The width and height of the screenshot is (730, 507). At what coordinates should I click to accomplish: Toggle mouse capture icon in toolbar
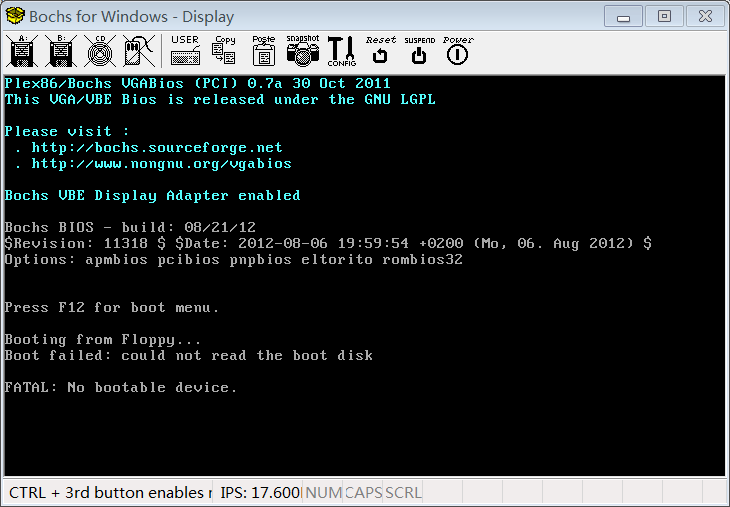[137, 51]
